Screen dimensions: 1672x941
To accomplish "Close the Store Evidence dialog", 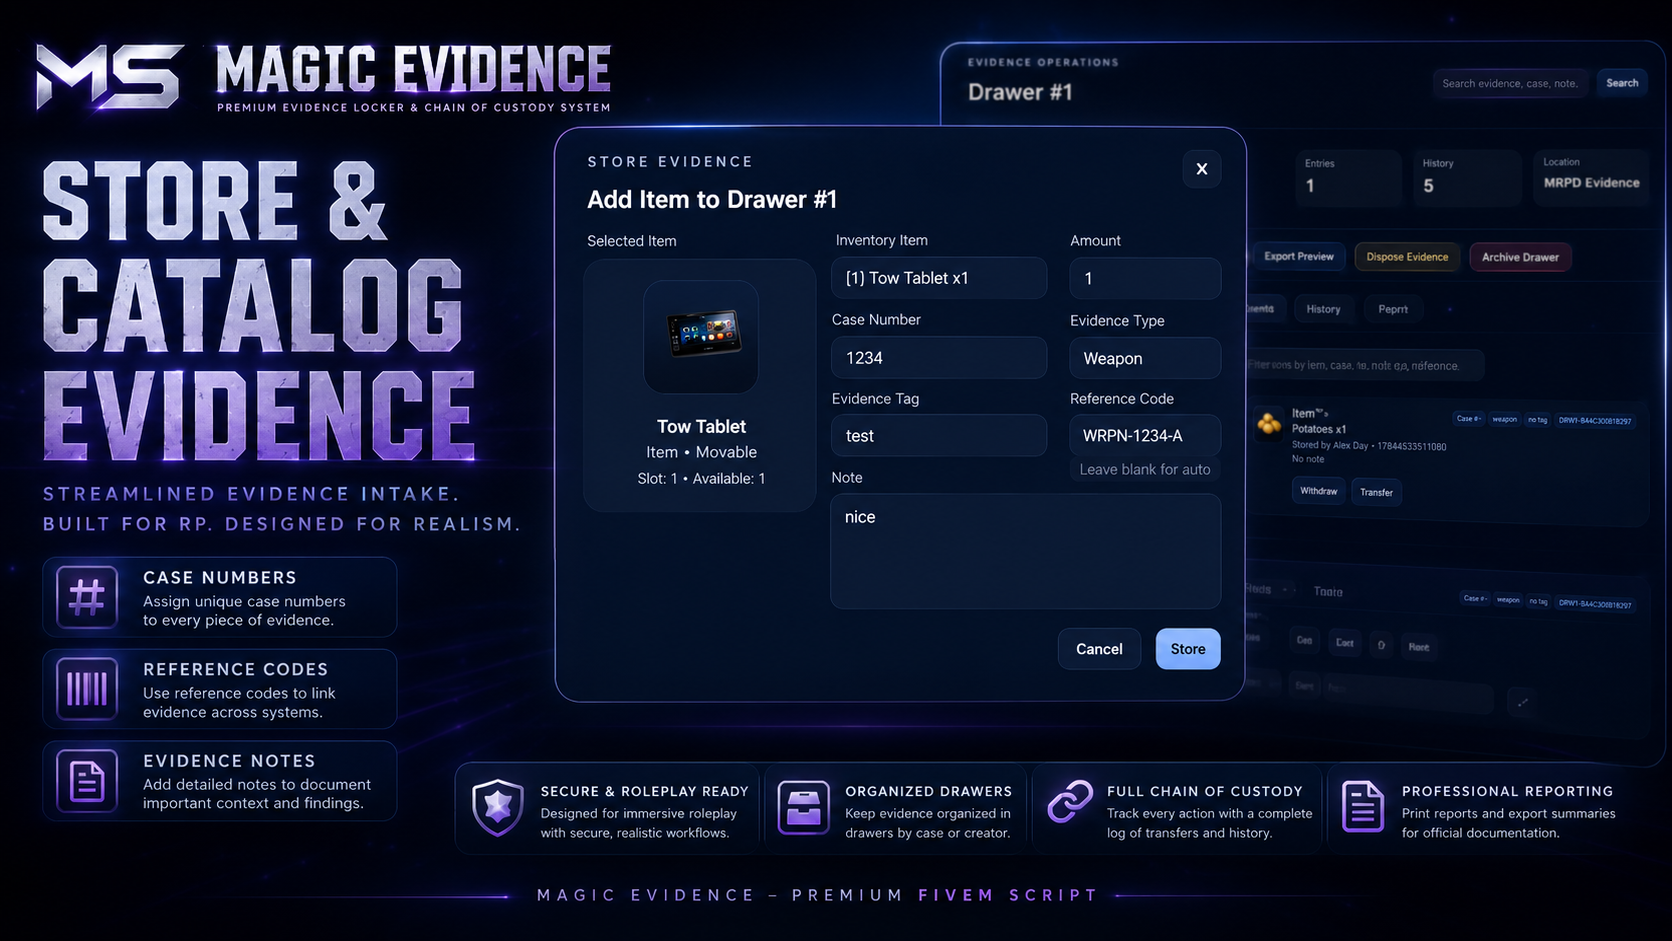I will (1202, 169).
